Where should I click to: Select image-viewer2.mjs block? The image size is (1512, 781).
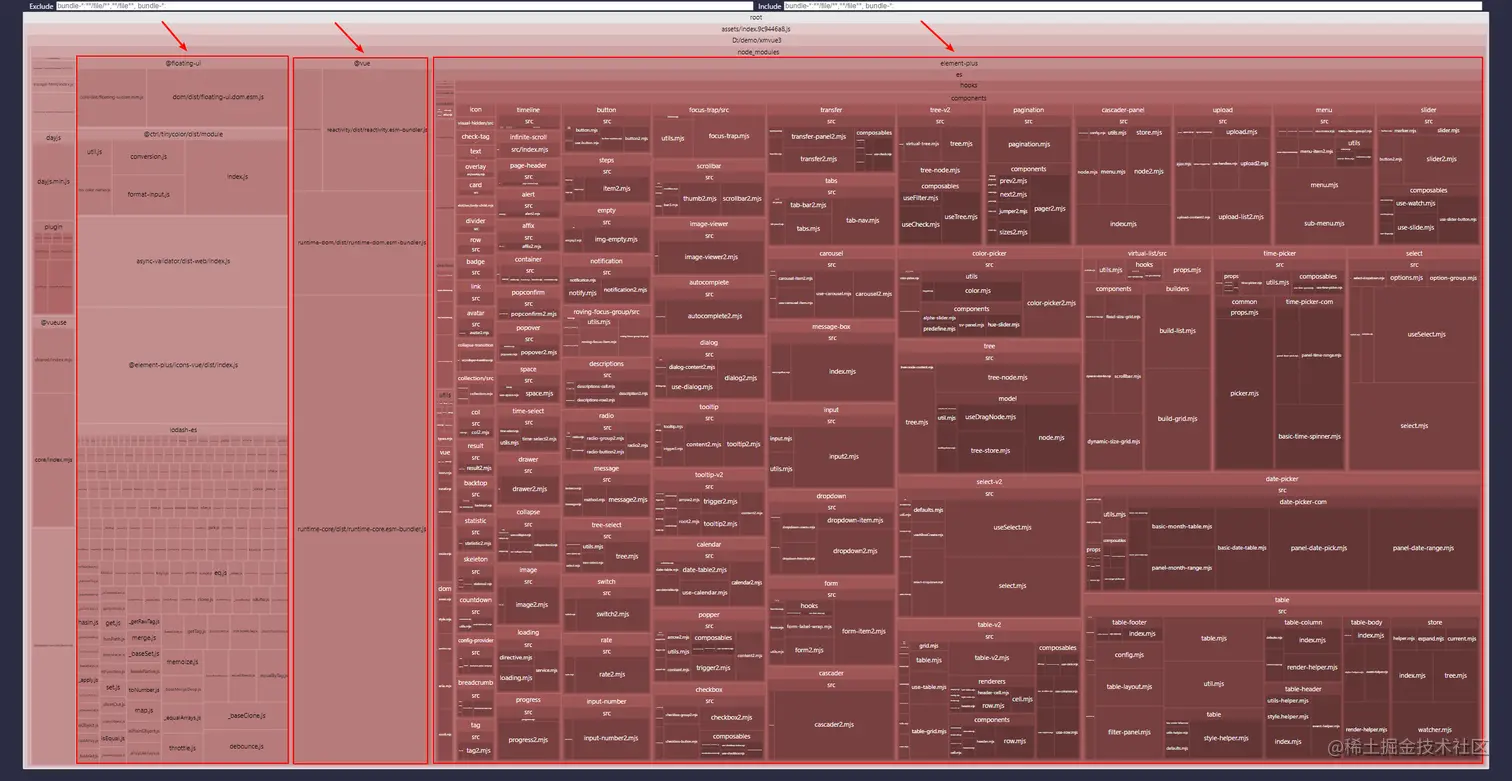(x=709, y=257)
